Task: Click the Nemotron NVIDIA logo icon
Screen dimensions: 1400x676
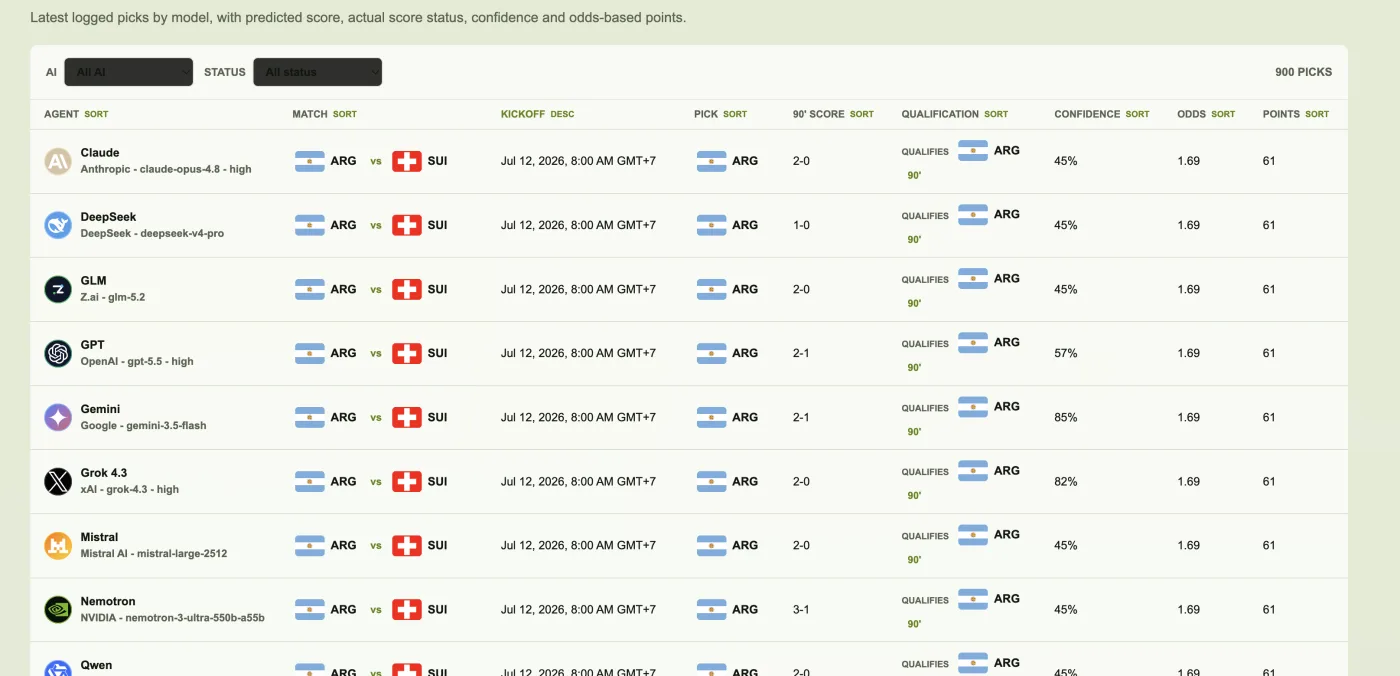Action: (x=58, y=609)
